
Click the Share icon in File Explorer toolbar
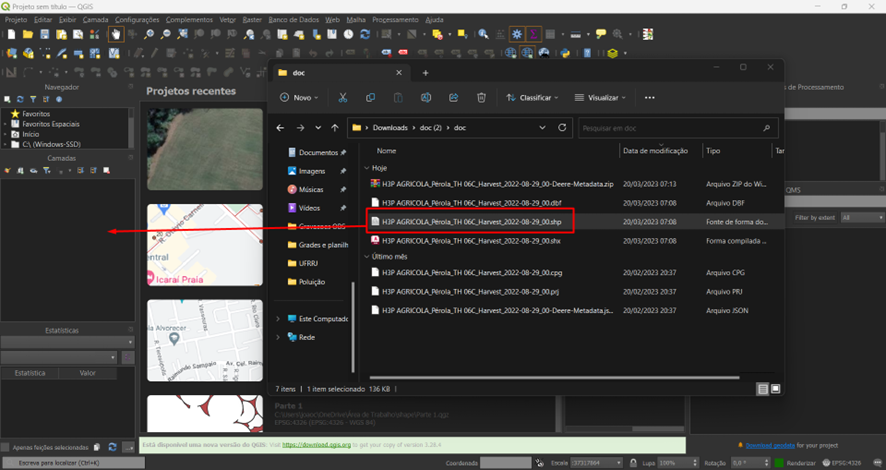click(453, 98)
